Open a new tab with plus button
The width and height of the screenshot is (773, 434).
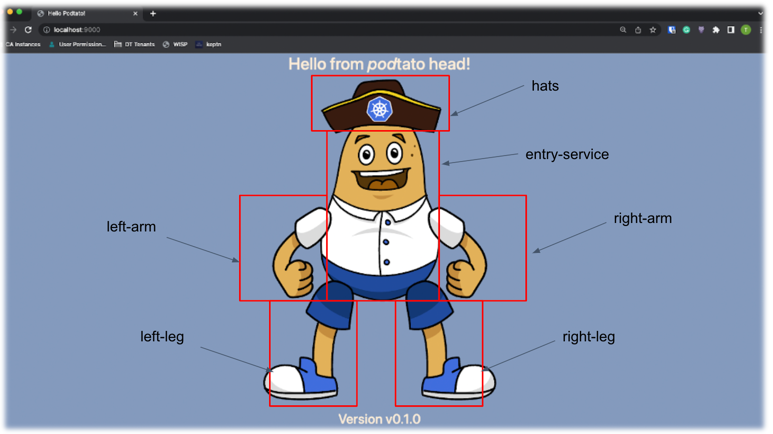tap(153, 14)
